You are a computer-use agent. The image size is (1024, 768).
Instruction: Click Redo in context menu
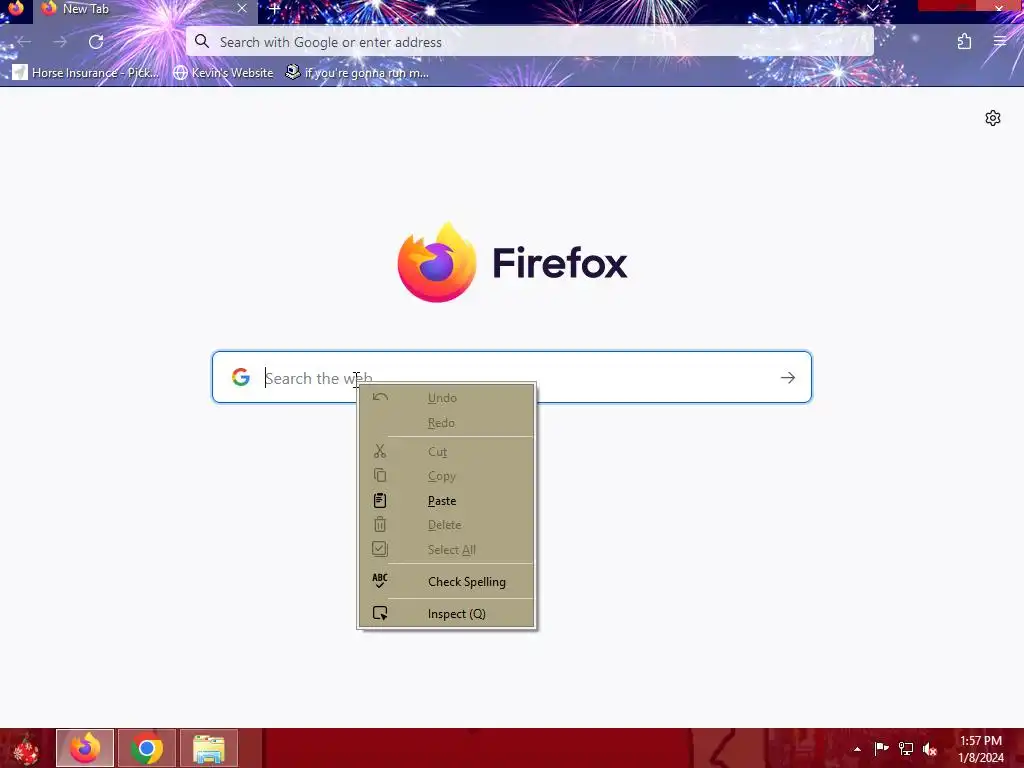(x=447, y=423)
